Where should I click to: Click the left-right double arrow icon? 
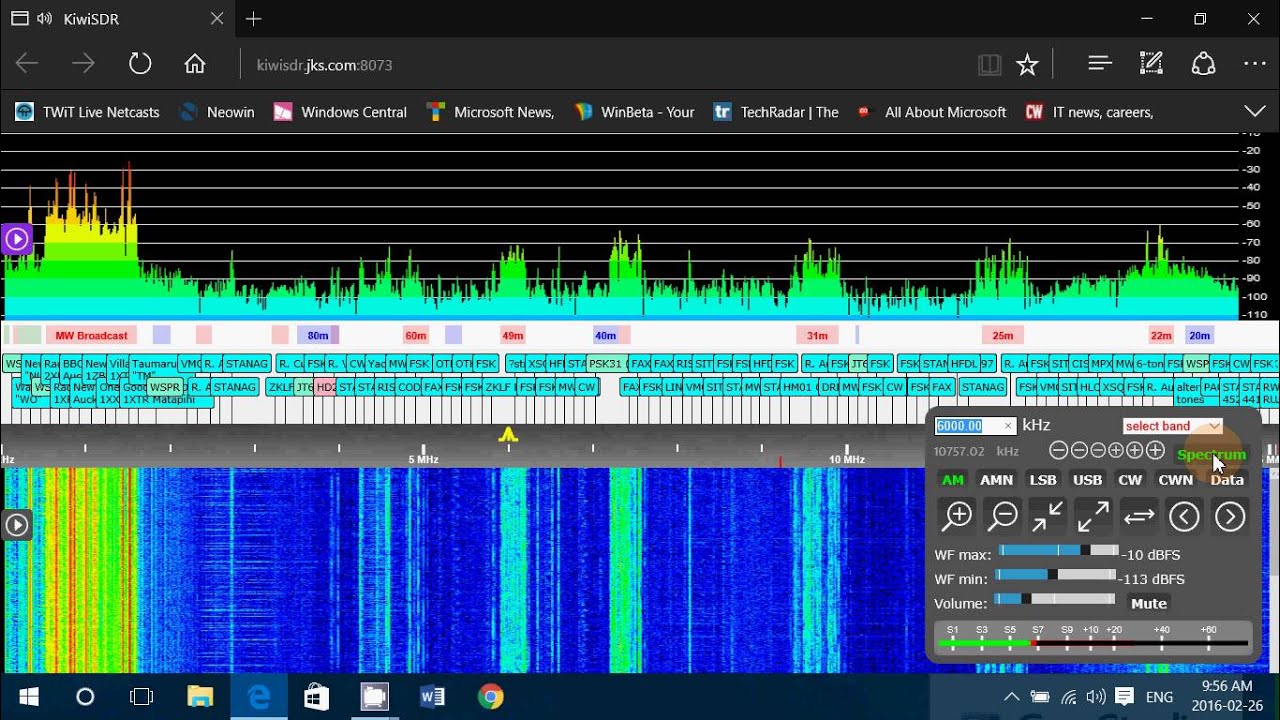pos(1139,516)
